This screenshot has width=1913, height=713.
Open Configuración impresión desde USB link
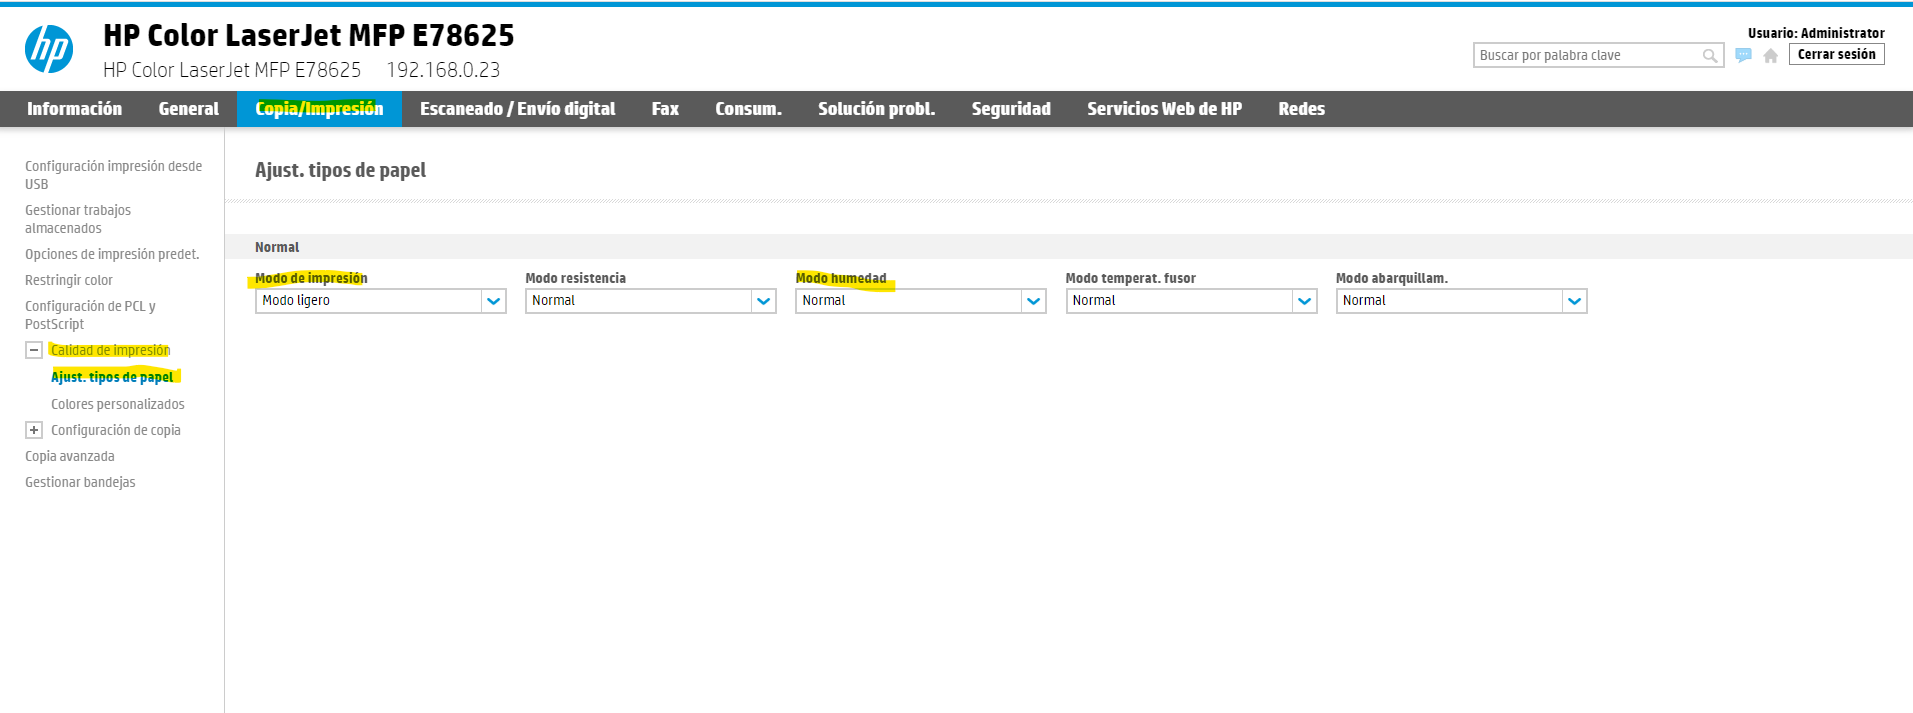[x=113, y=175]
